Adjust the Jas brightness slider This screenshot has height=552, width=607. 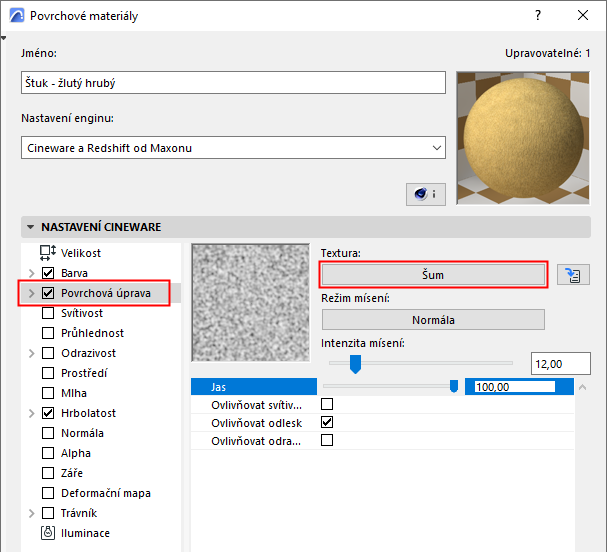point(454,386)
